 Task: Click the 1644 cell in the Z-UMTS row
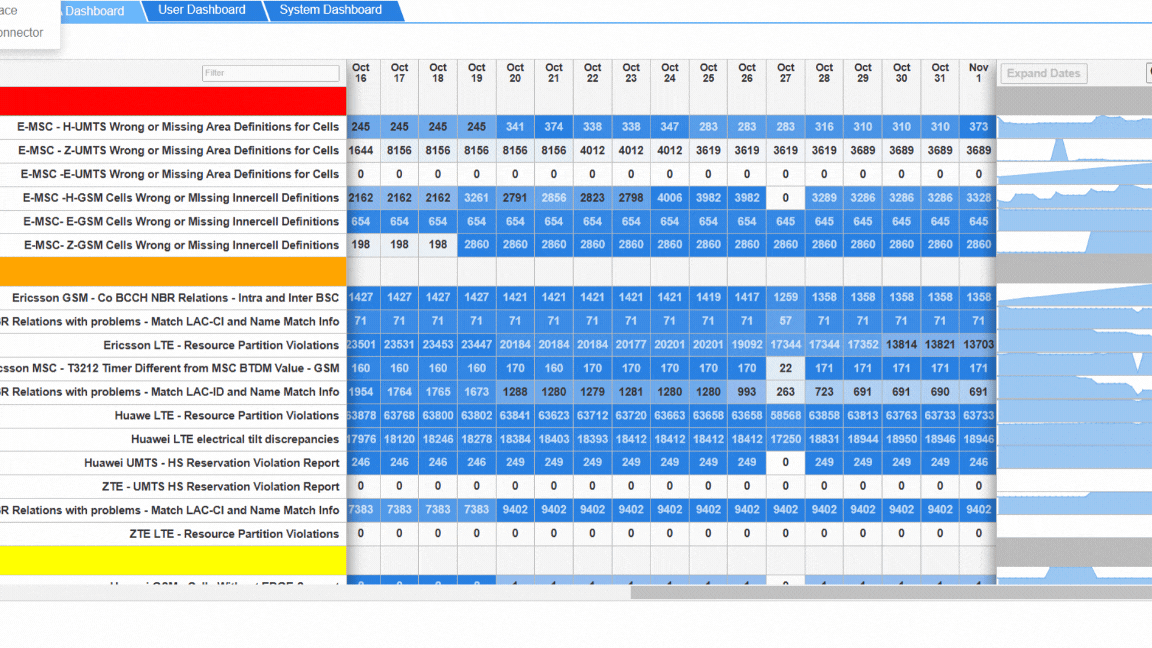click(x=361, y=150)
